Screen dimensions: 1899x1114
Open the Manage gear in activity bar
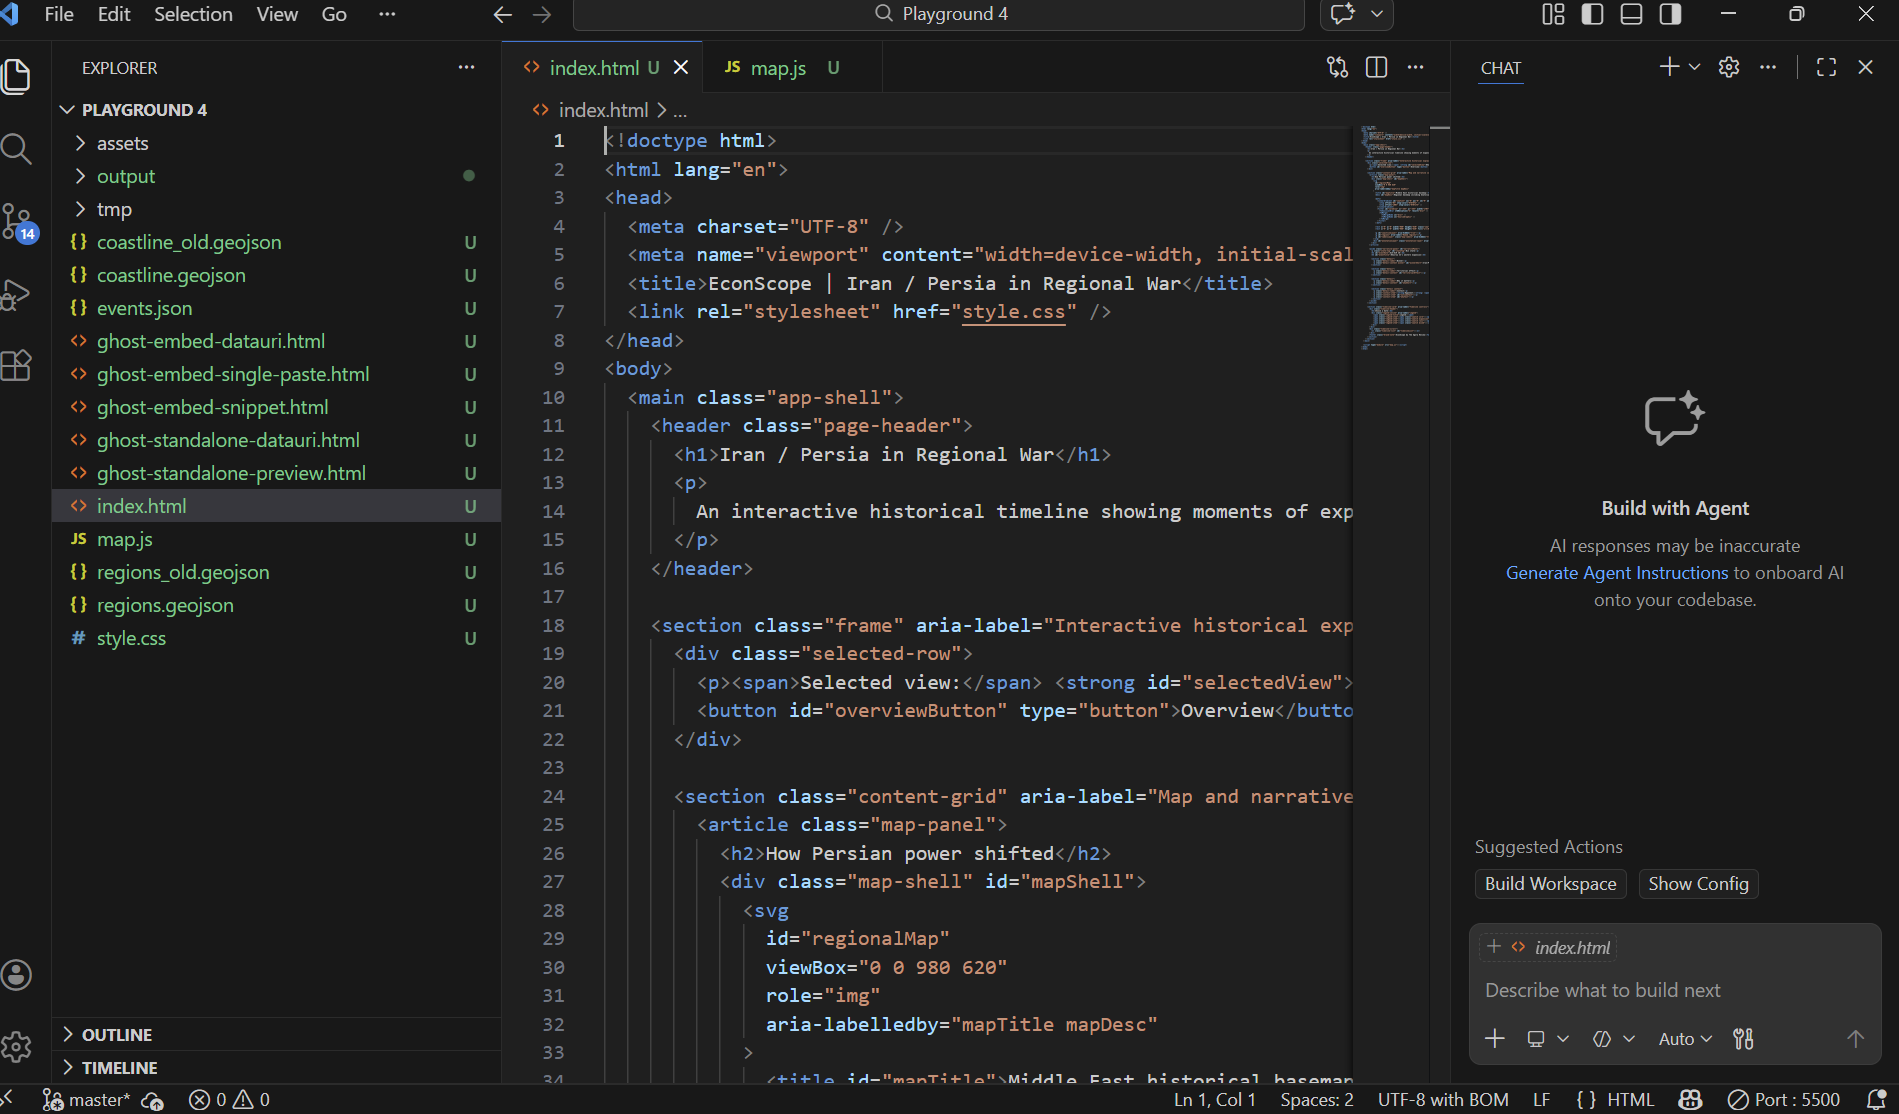[x=17, y=1047]
